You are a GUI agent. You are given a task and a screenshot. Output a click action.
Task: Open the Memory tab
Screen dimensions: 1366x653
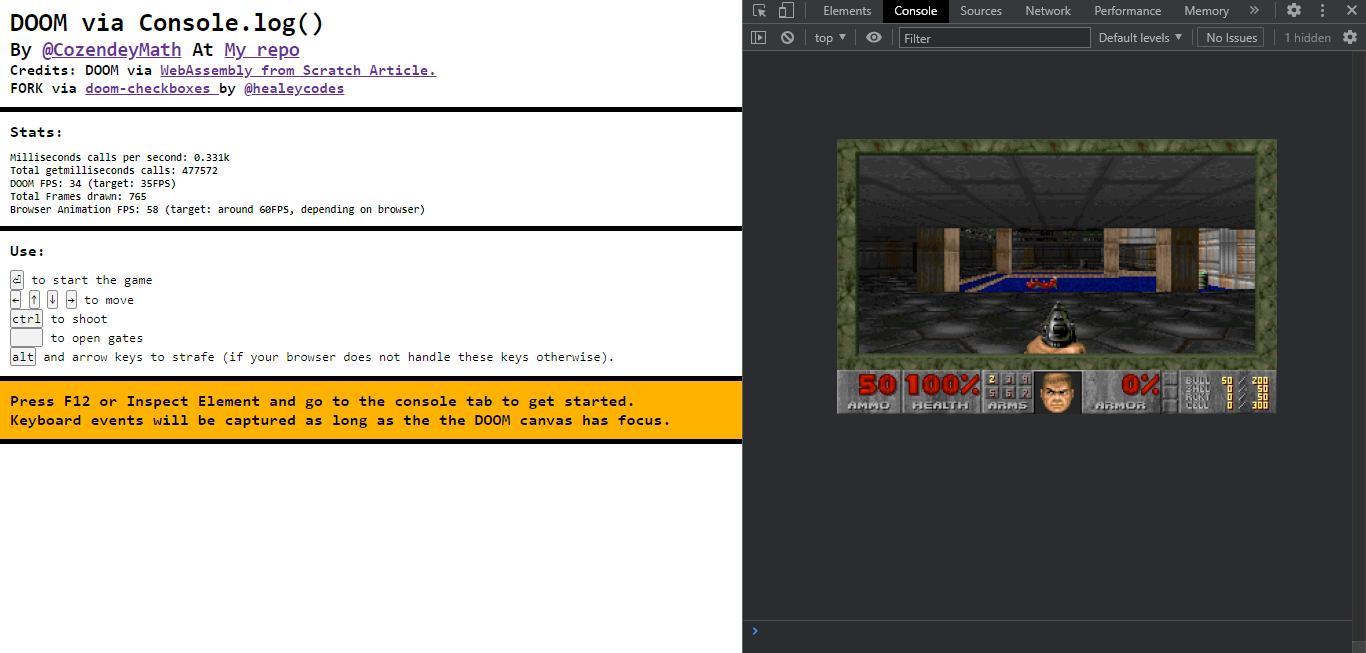tap(1206, 11)
